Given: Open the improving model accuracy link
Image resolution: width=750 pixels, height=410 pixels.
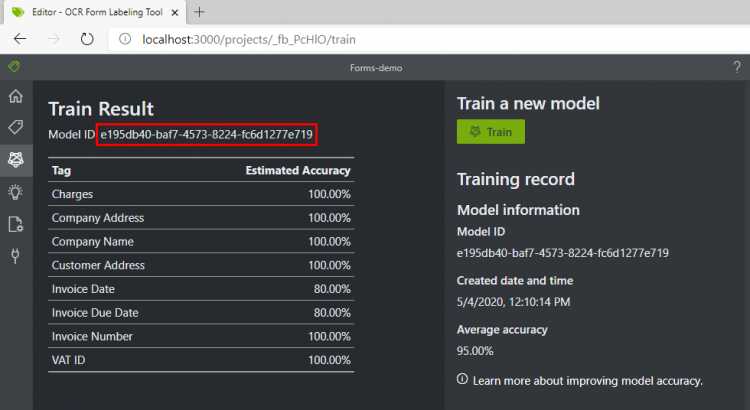Looking at the screenshot, I should (588, 380).
